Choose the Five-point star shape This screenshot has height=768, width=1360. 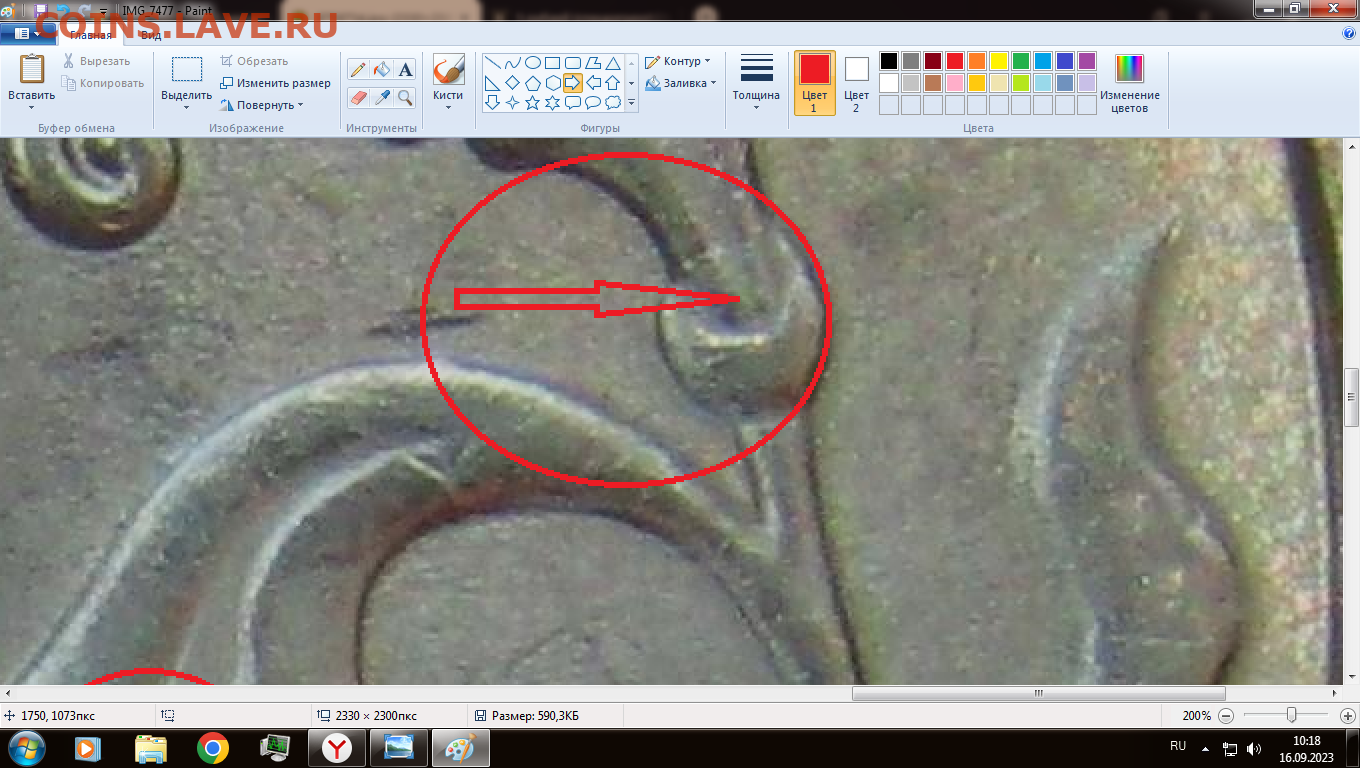(533, 102)
